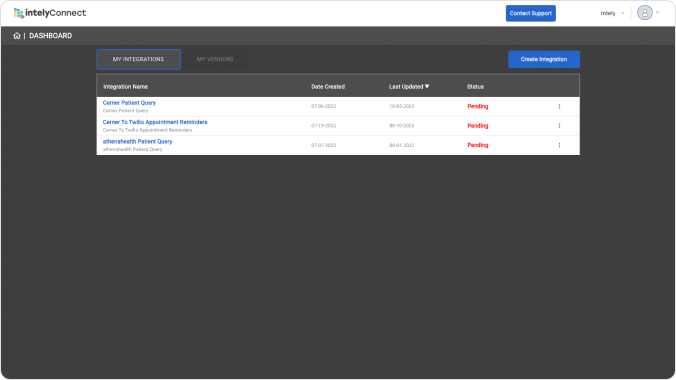Viewport: 676px width, 380px height.
Task: Open the user avatar profile icon
Action: point(645,13)
